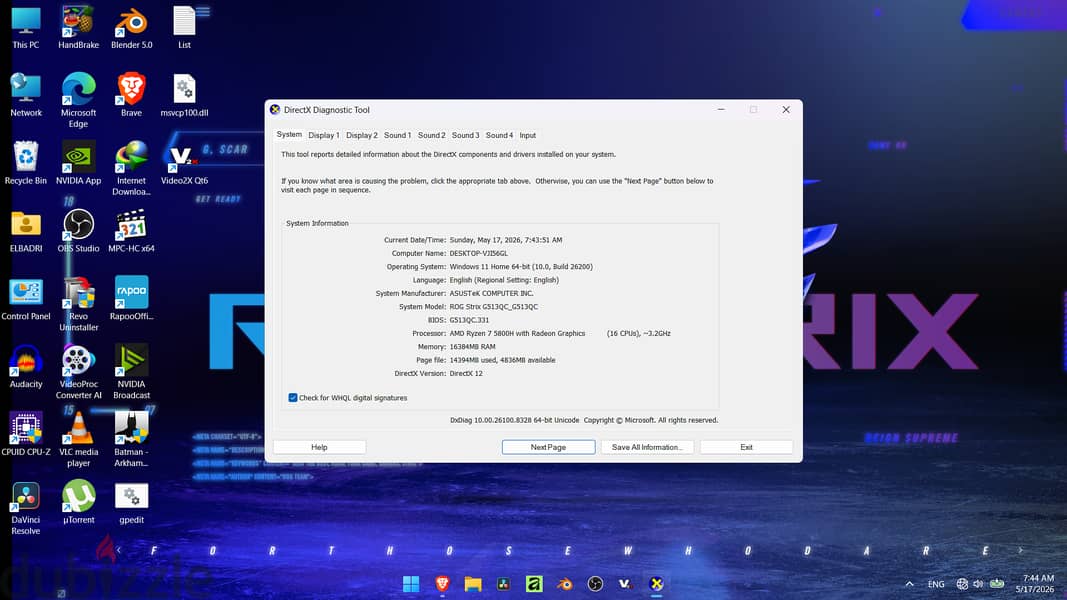Select the gpedit file icon

pos(131,502)
